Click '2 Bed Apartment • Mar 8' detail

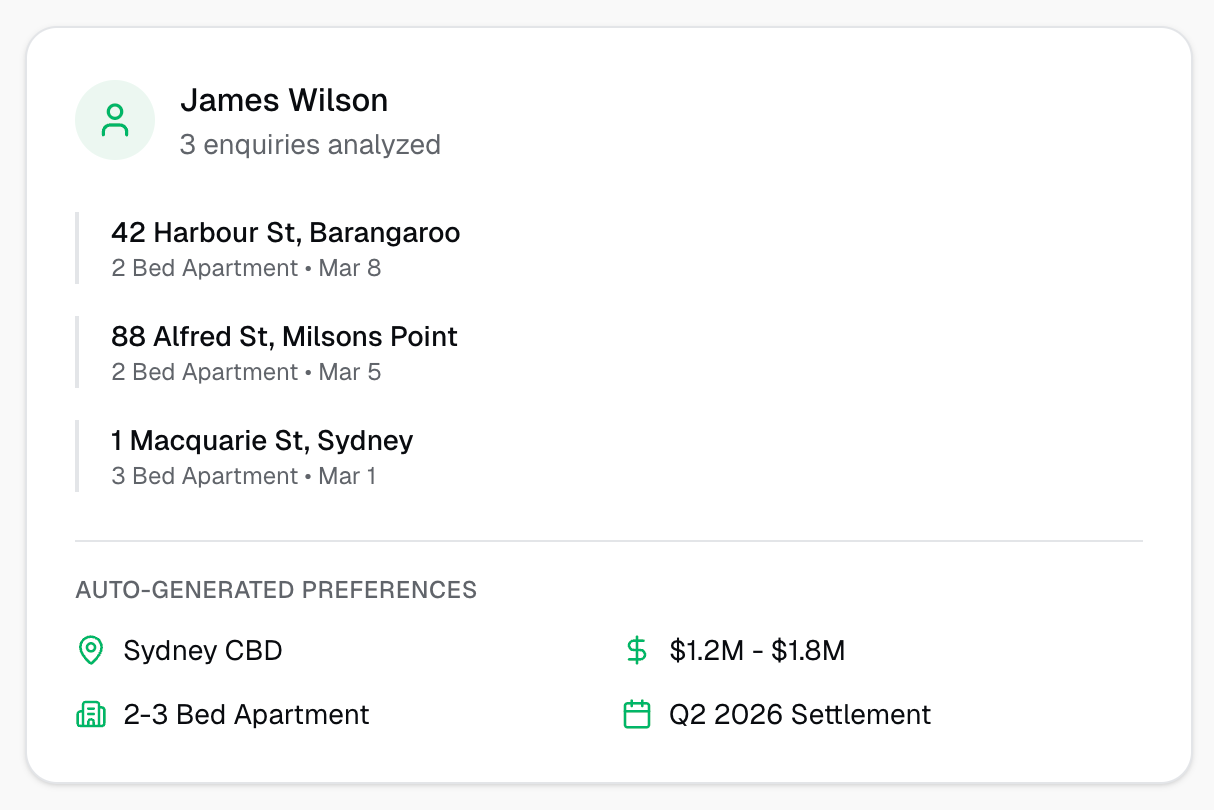[x=246, y=268]
